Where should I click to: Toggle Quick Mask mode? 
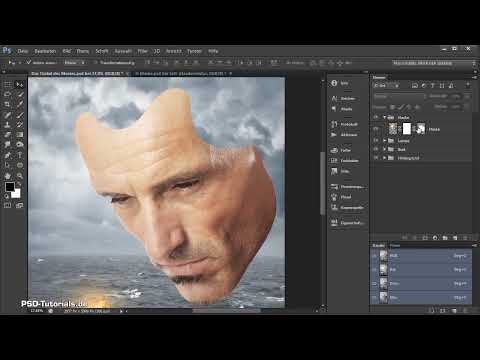tap(7, 205)
